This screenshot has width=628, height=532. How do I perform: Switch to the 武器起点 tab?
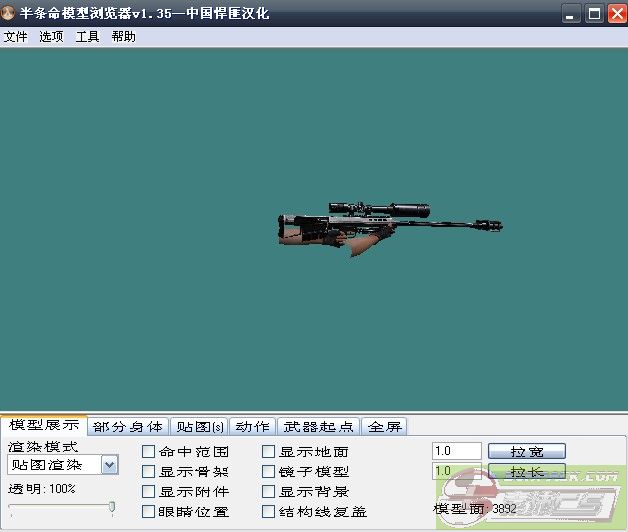pos(317,427)
